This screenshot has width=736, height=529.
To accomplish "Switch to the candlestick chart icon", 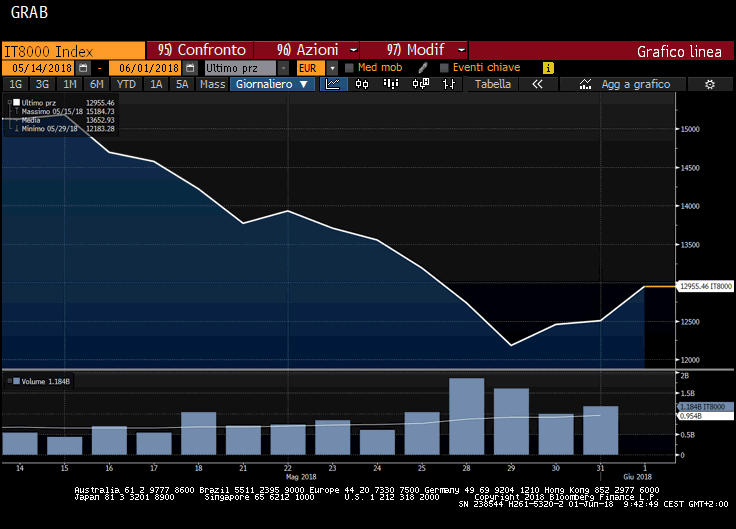I will click(362, 85).
